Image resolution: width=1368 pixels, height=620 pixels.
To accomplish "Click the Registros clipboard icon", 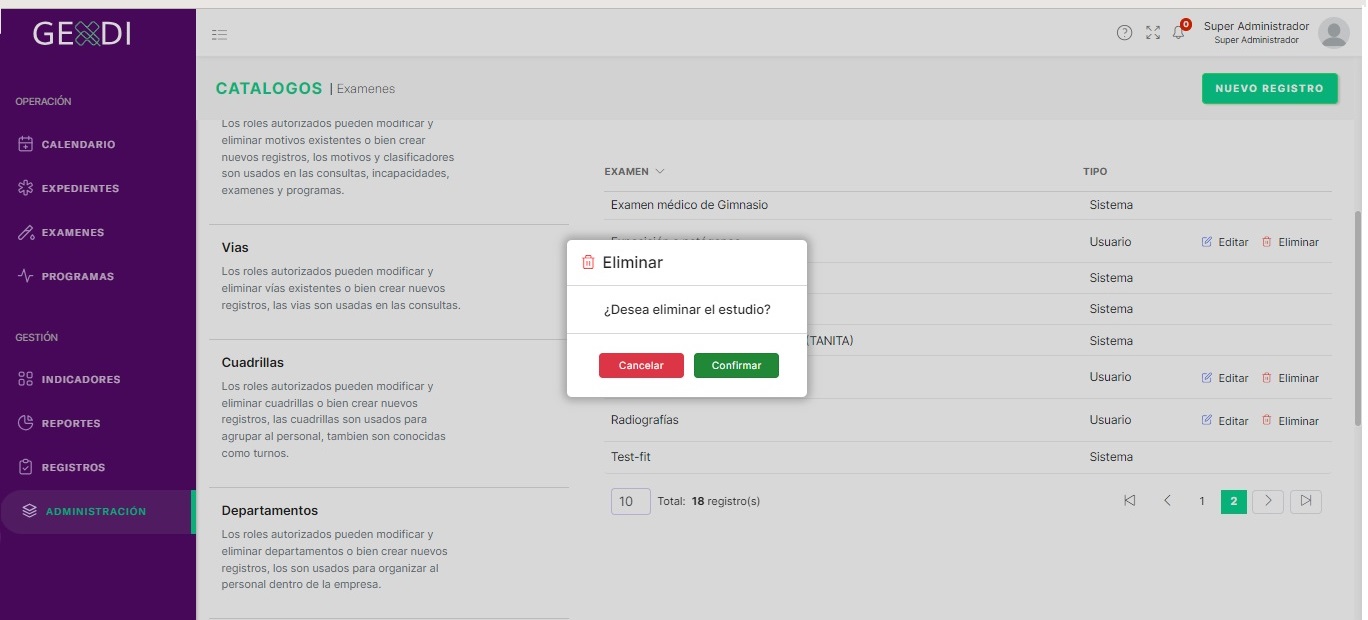I will tap(26, 467).
